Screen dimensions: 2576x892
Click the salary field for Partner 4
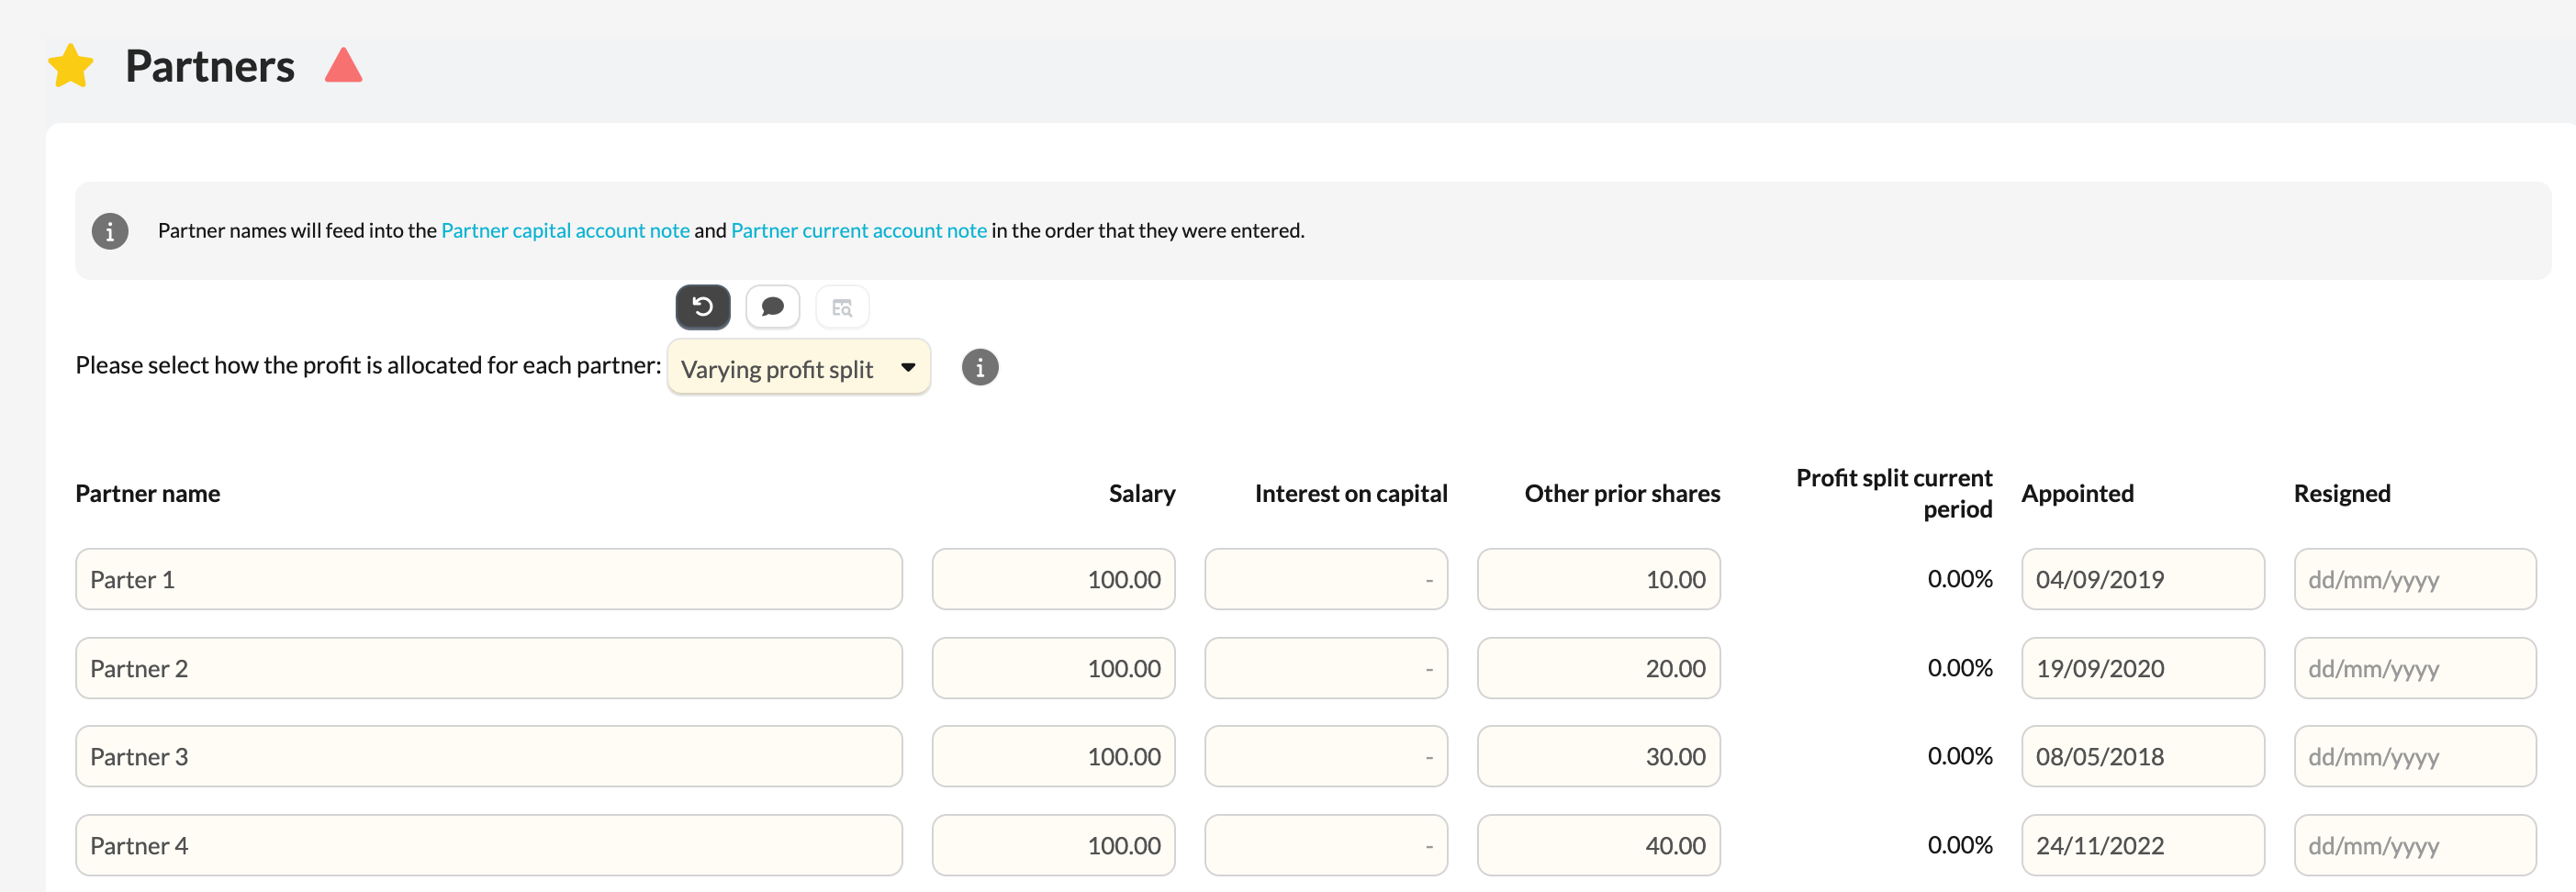(1054, 845)
